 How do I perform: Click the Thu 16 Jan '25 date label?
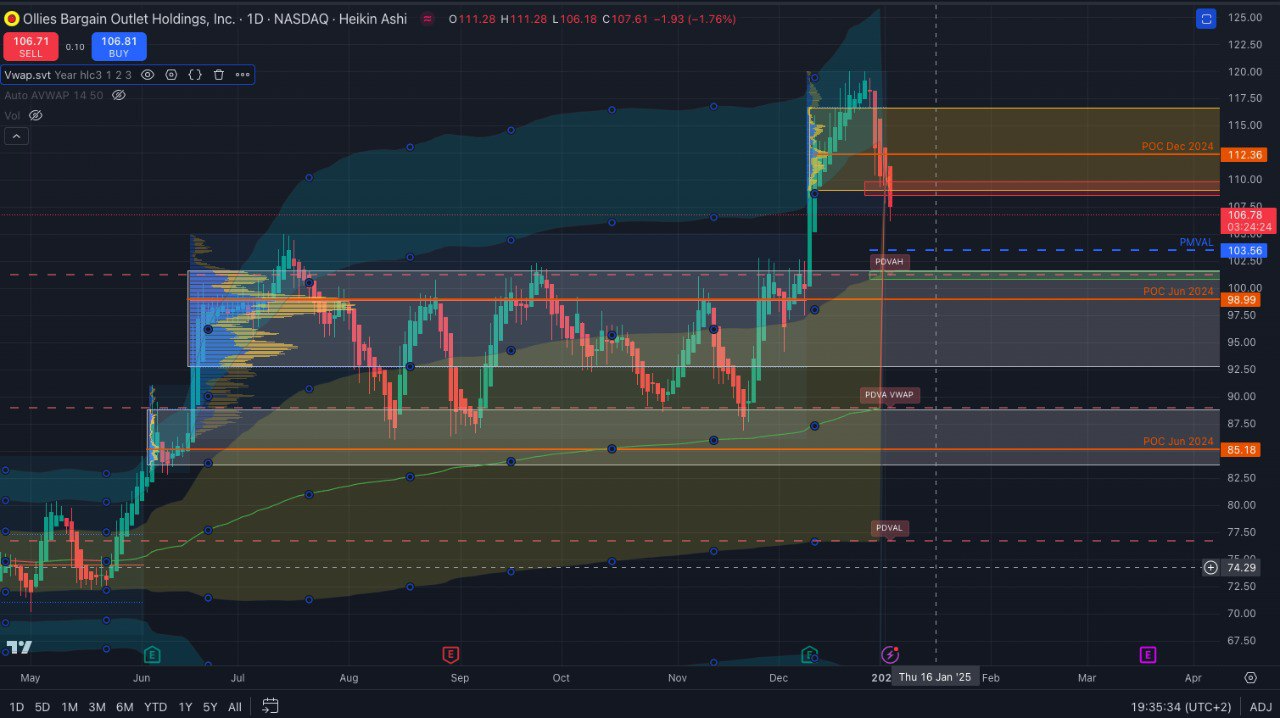coord(935,677)
